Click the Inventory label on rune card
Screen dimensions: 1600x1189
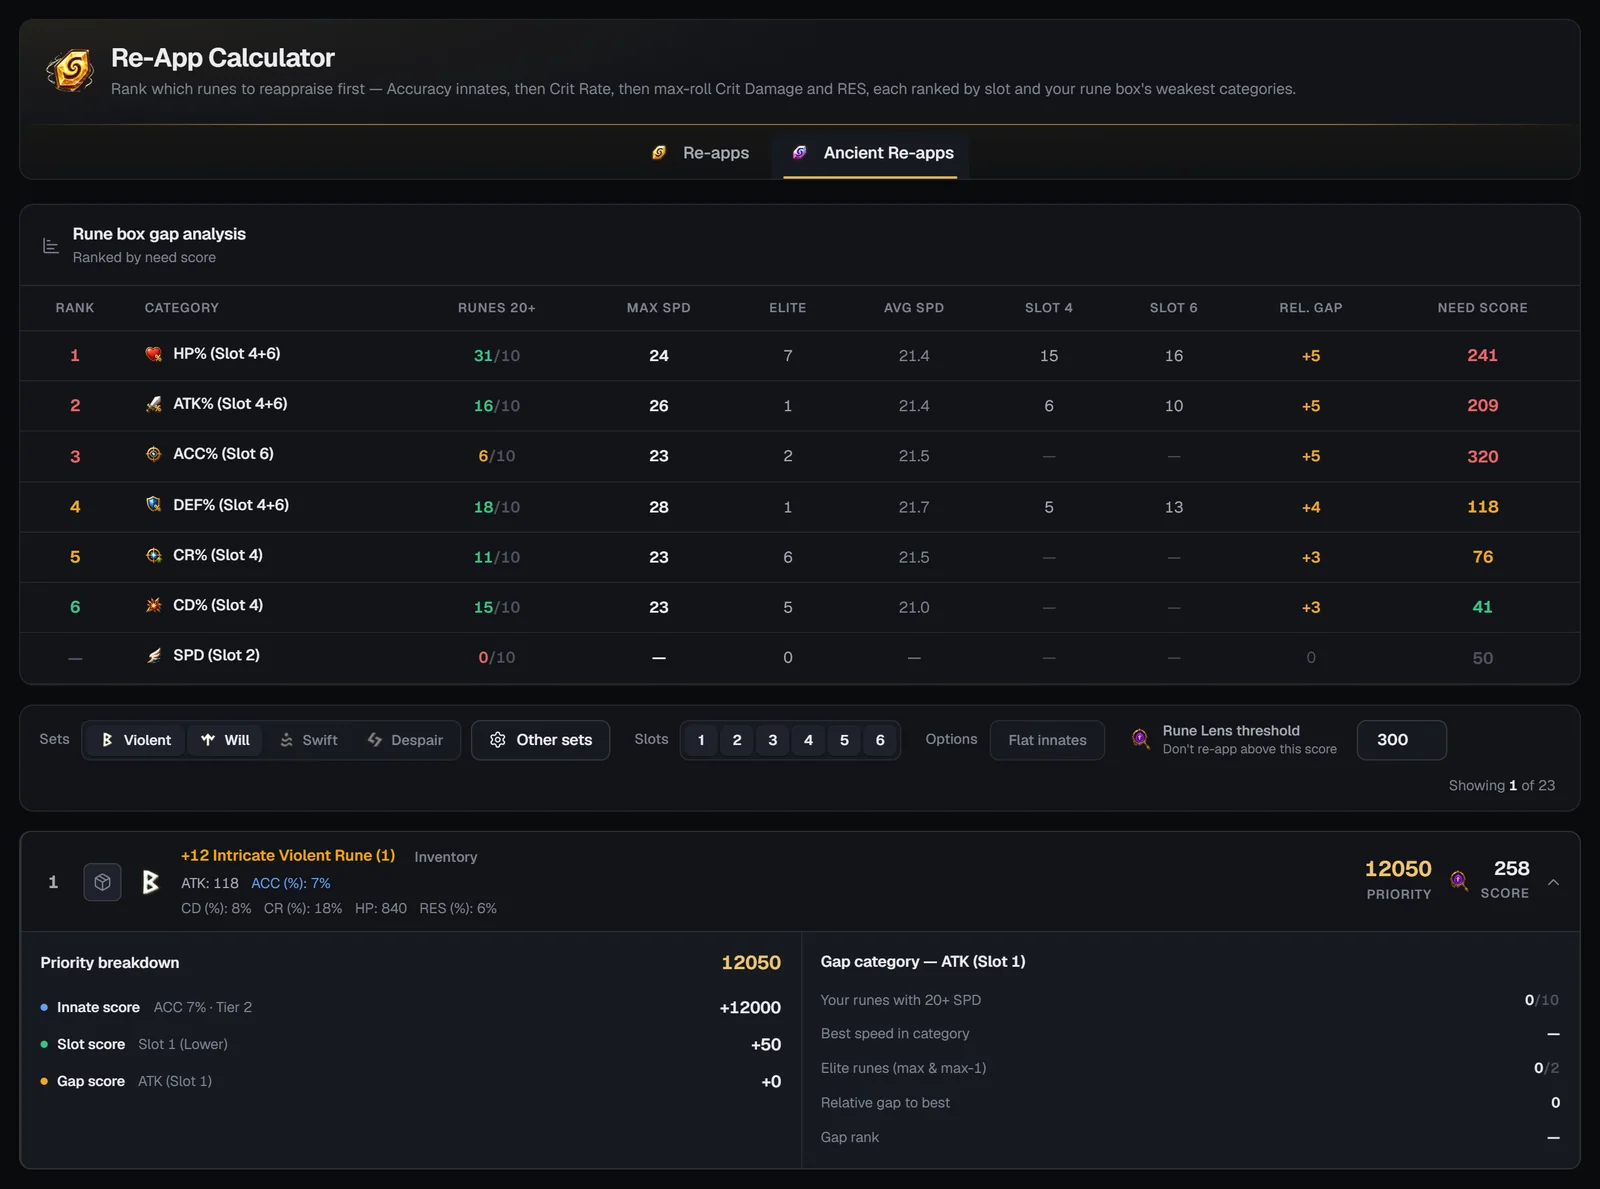pyautogui.click(x=446, y=857)
